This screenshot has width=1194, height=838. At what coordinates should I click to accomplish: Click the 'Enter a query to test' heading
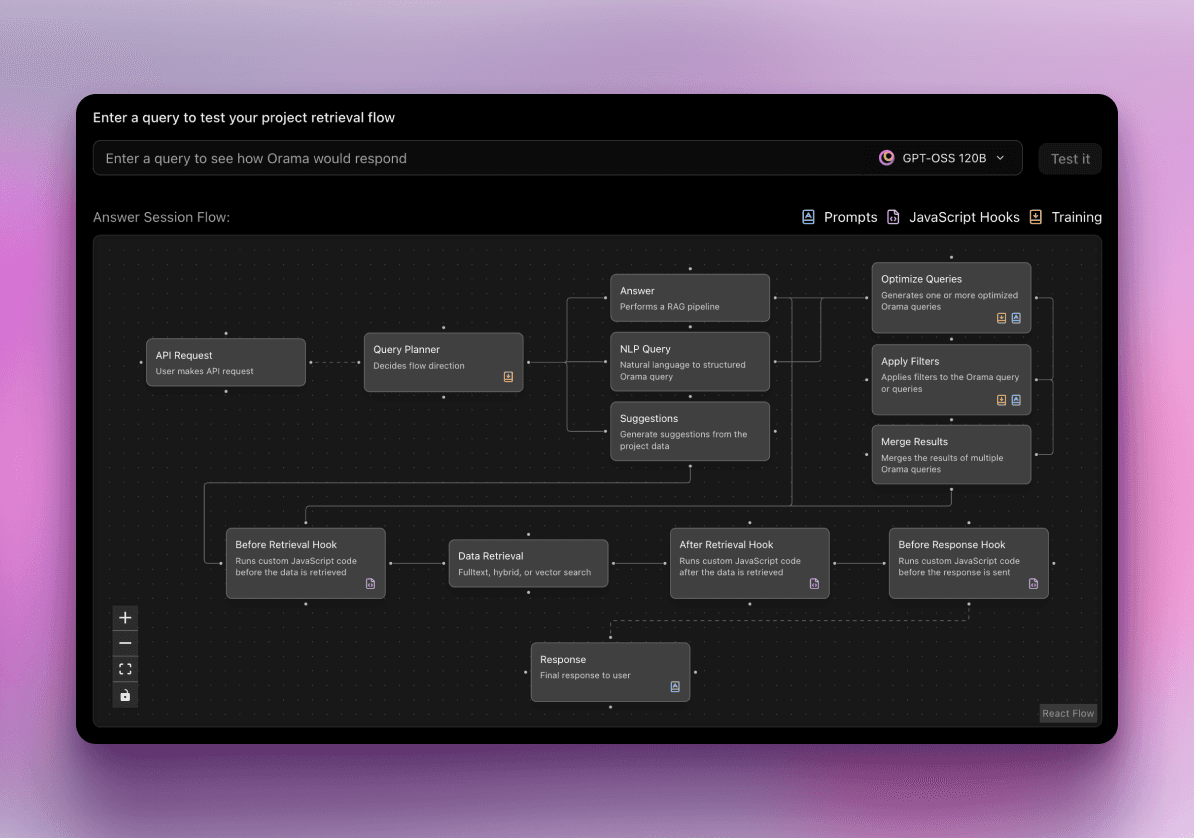point(244,117)
